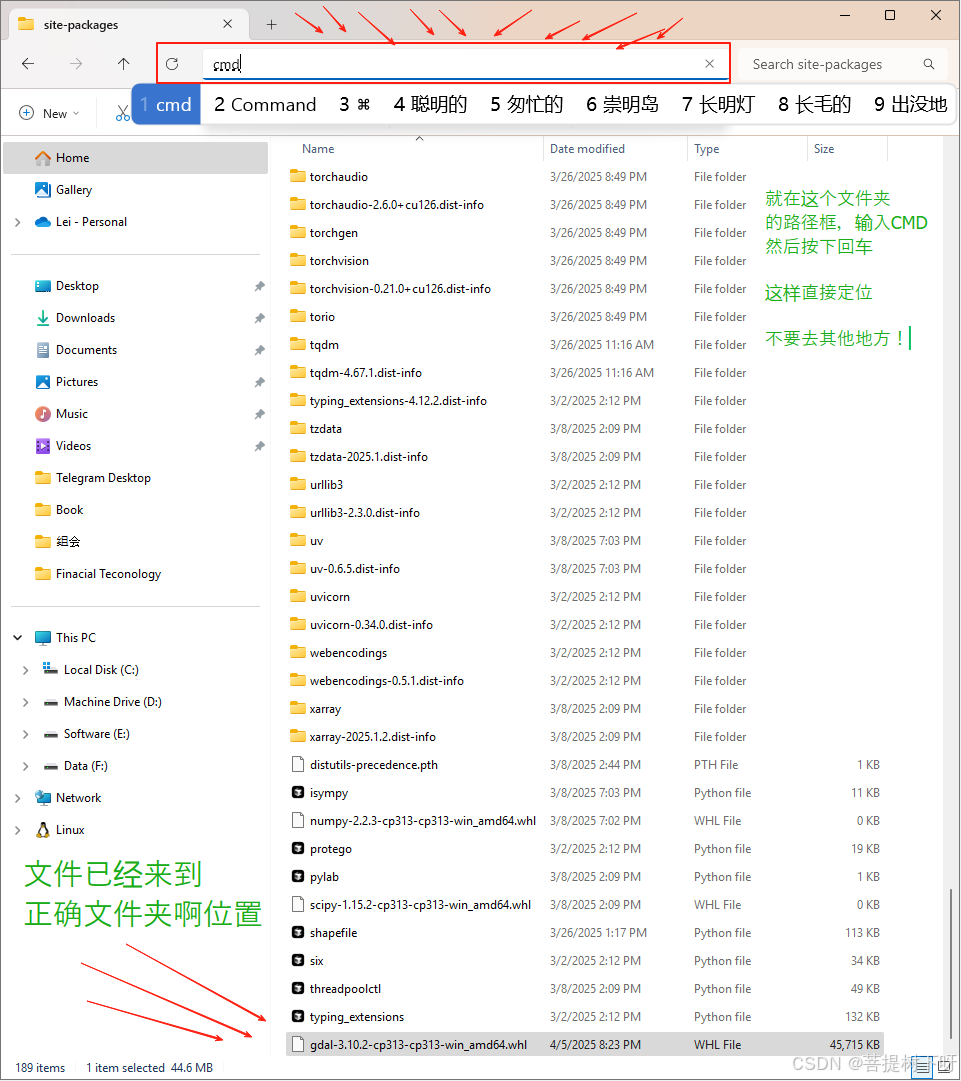Sort by Name column header
Image resolution: width=961 pixels, height=1081 pixels.
tap(318, 149)
